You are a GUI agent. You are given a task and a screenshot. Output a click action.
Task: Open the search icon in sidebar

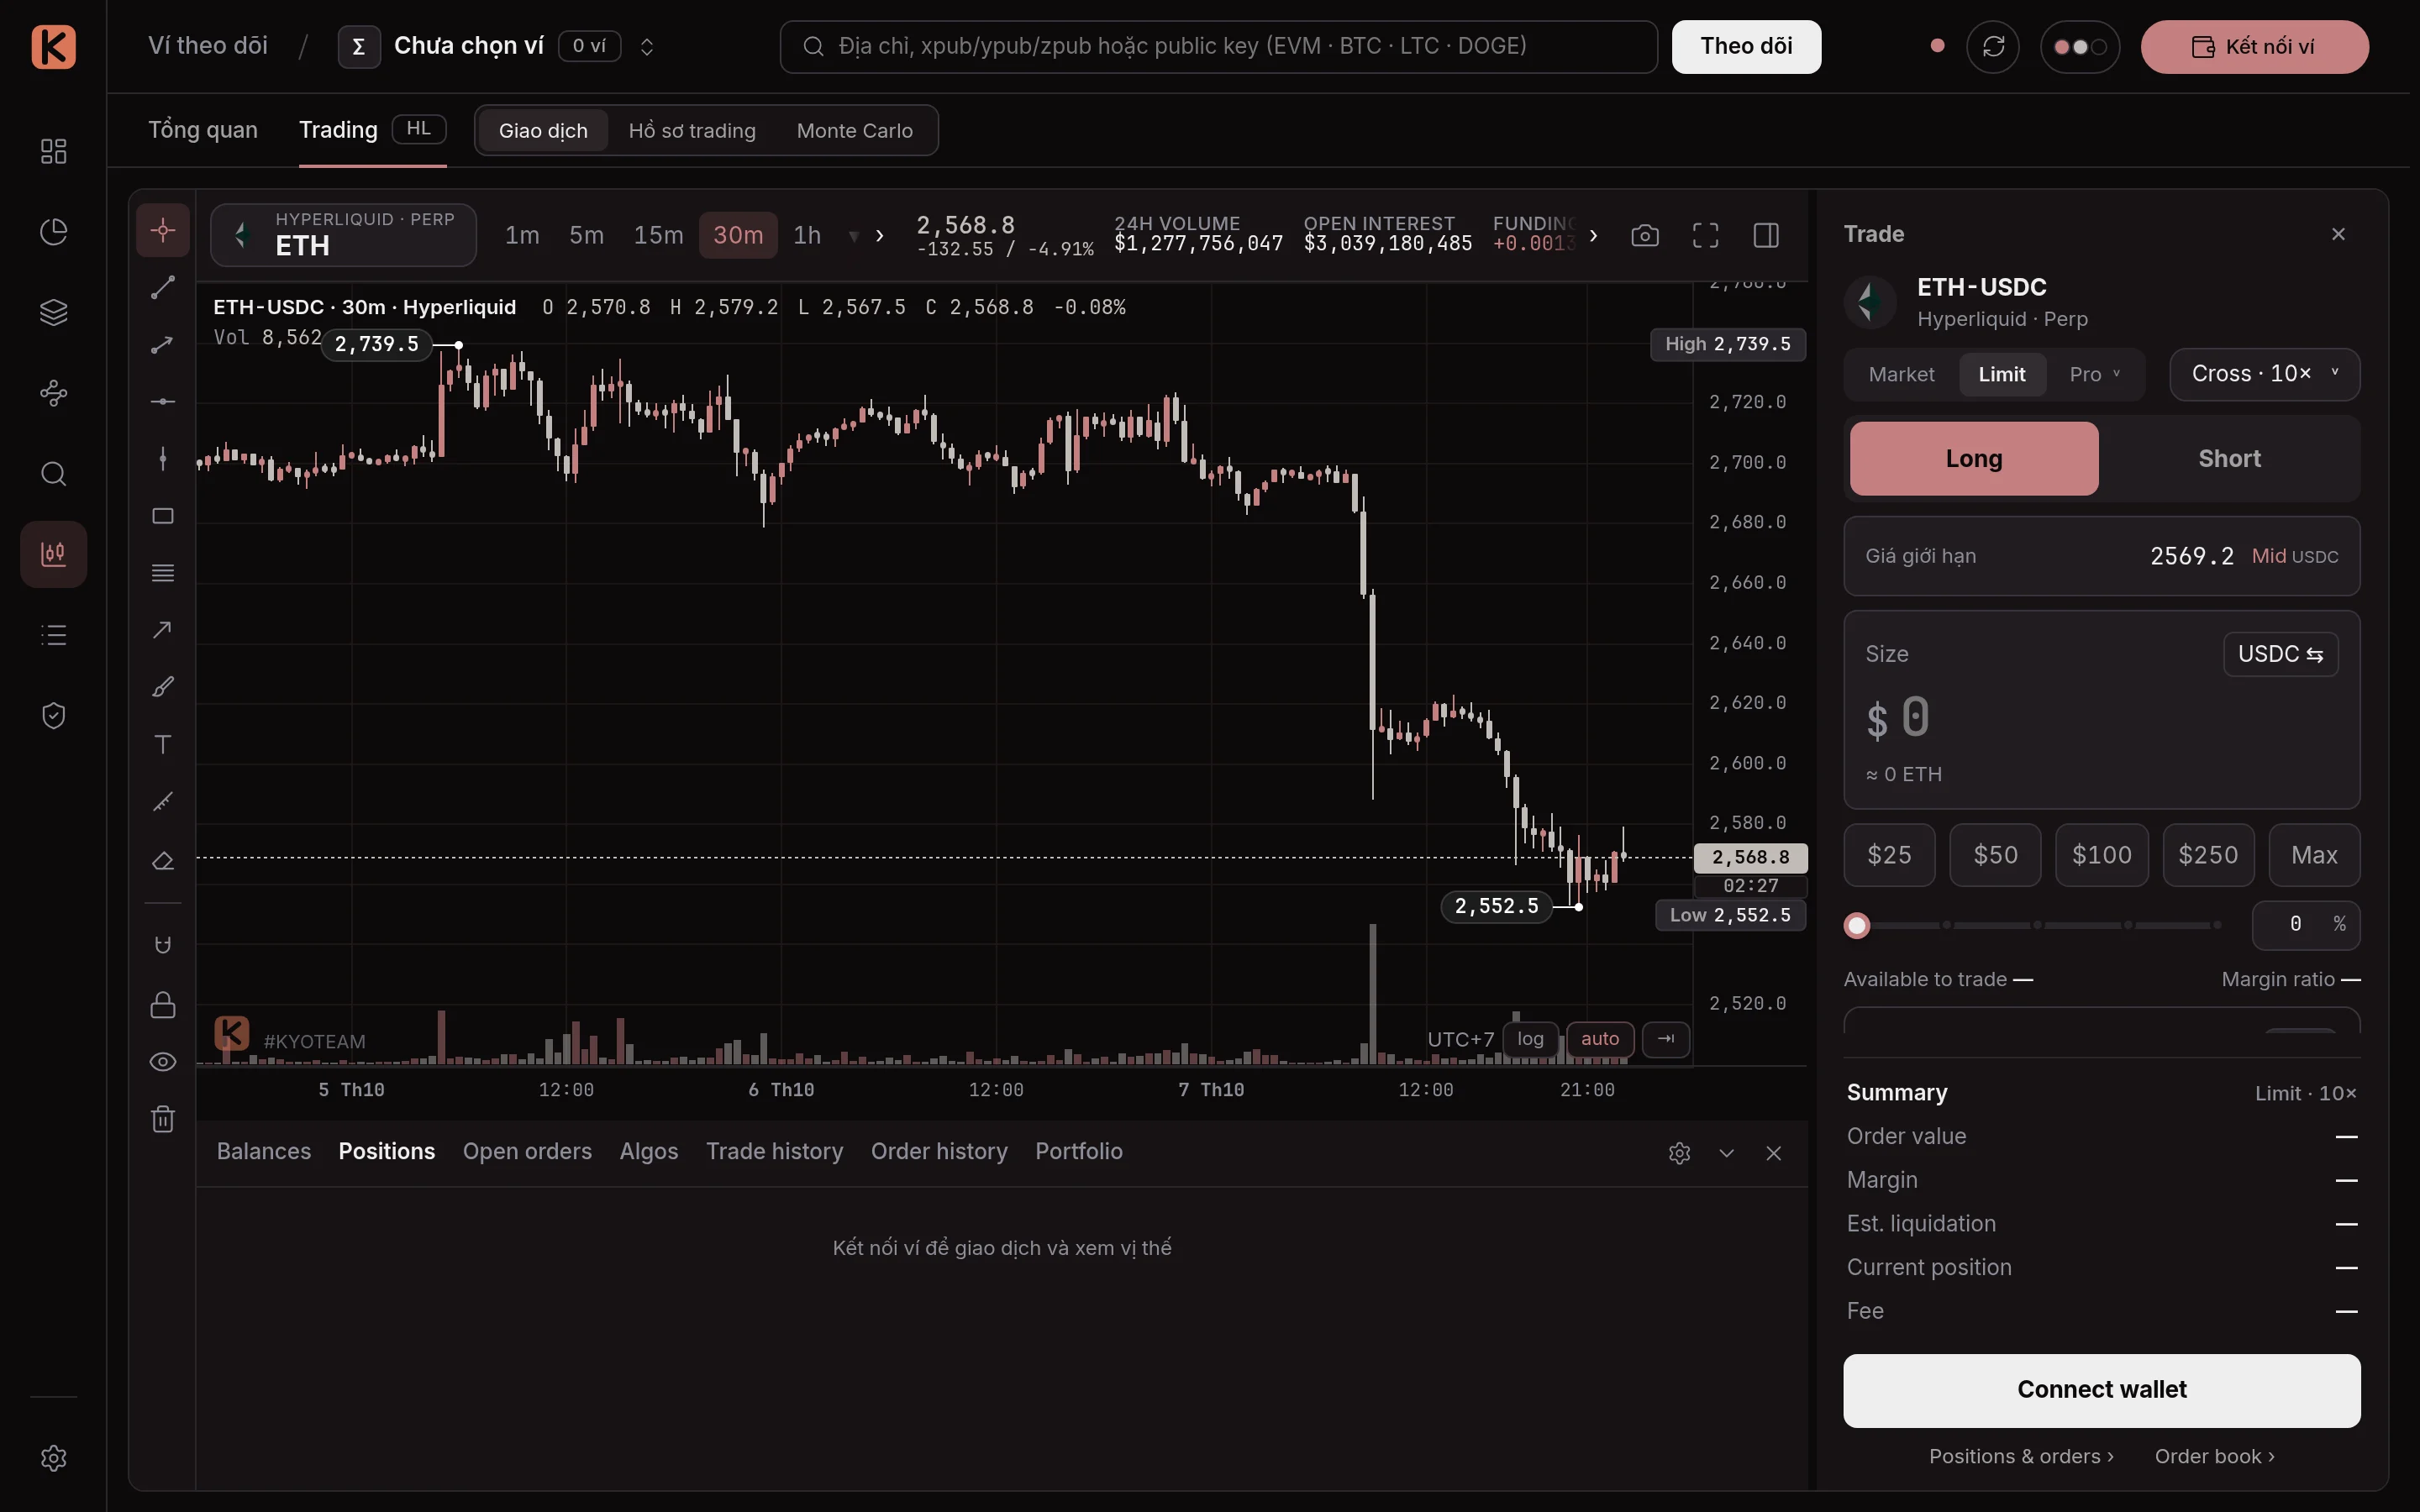click(54, 474)
